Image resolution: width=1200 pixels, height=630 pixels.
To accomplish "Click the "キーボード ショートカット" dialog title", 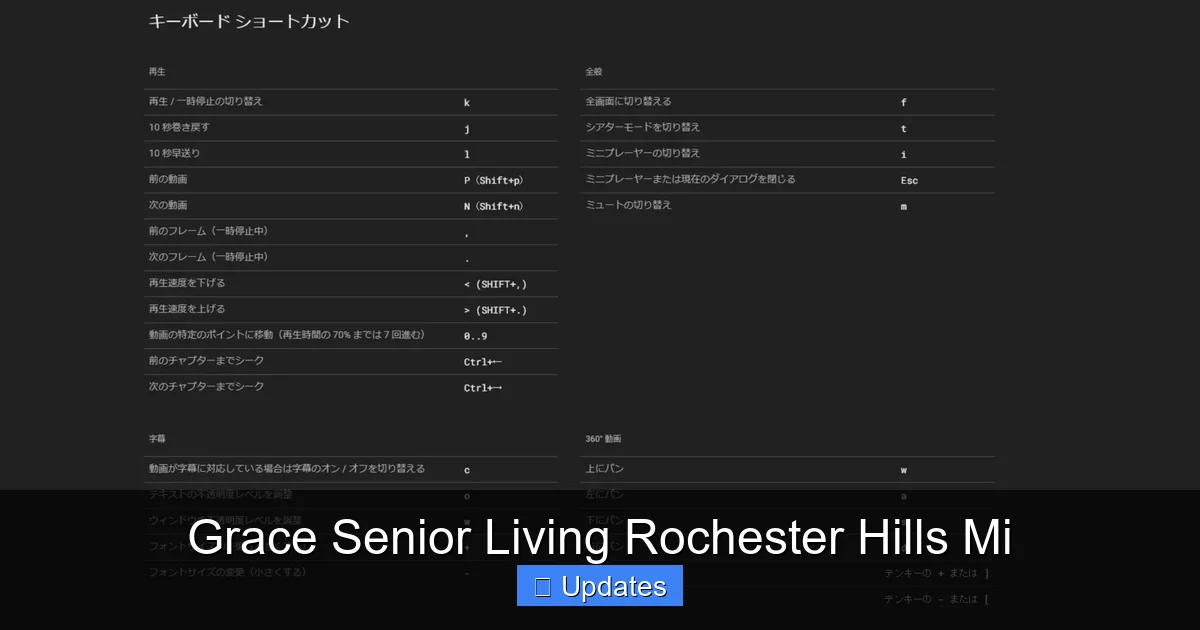I will click(249, 21).
